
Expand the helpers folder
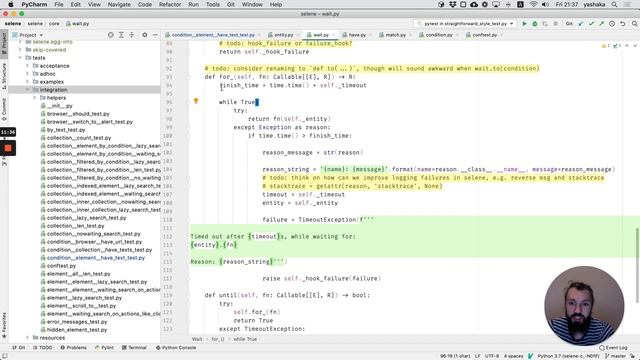click(35, 98)
